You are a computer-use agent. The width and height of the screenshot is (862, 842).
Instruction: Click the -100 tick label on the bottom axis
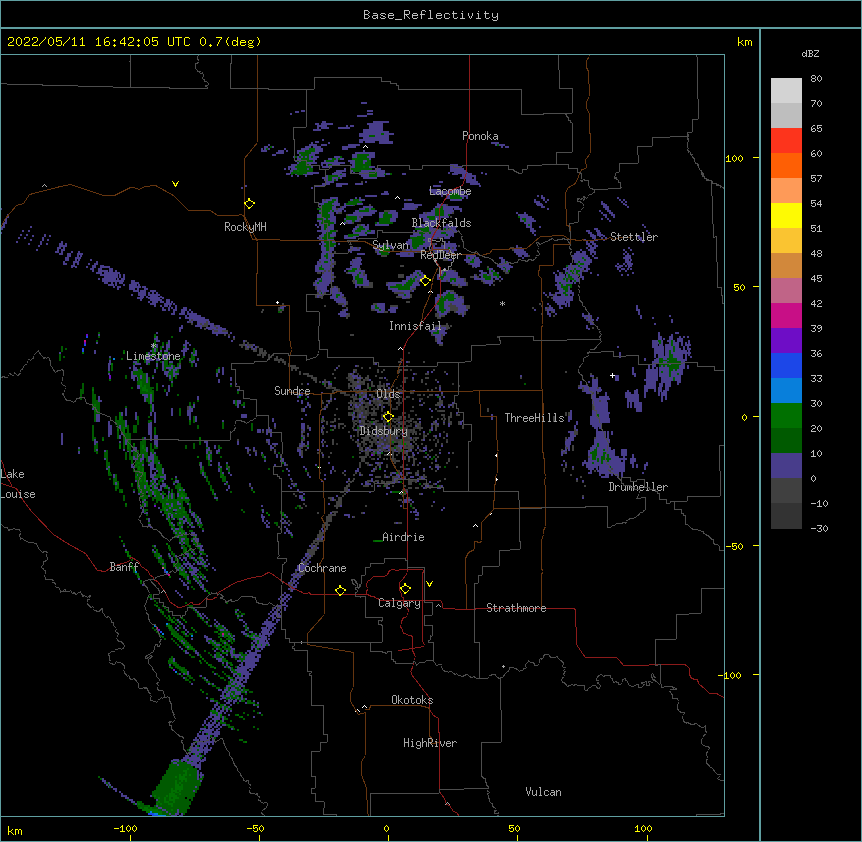[x=125, y=828]
